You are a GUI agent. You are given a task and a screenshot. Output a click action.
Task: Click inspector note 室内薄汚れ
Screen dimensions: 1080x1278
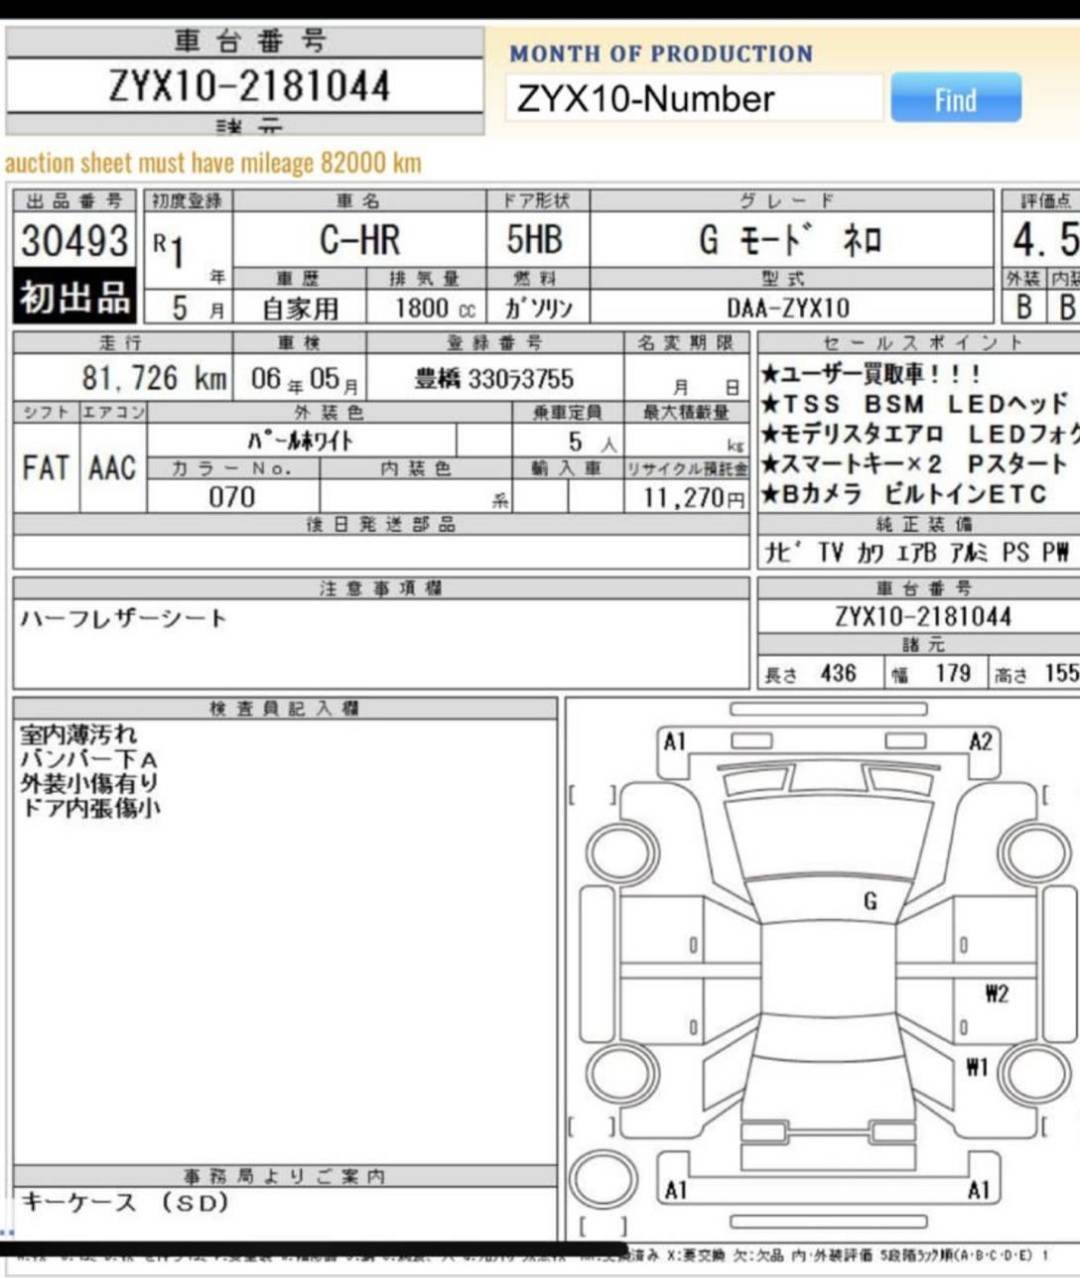[78, 735]
